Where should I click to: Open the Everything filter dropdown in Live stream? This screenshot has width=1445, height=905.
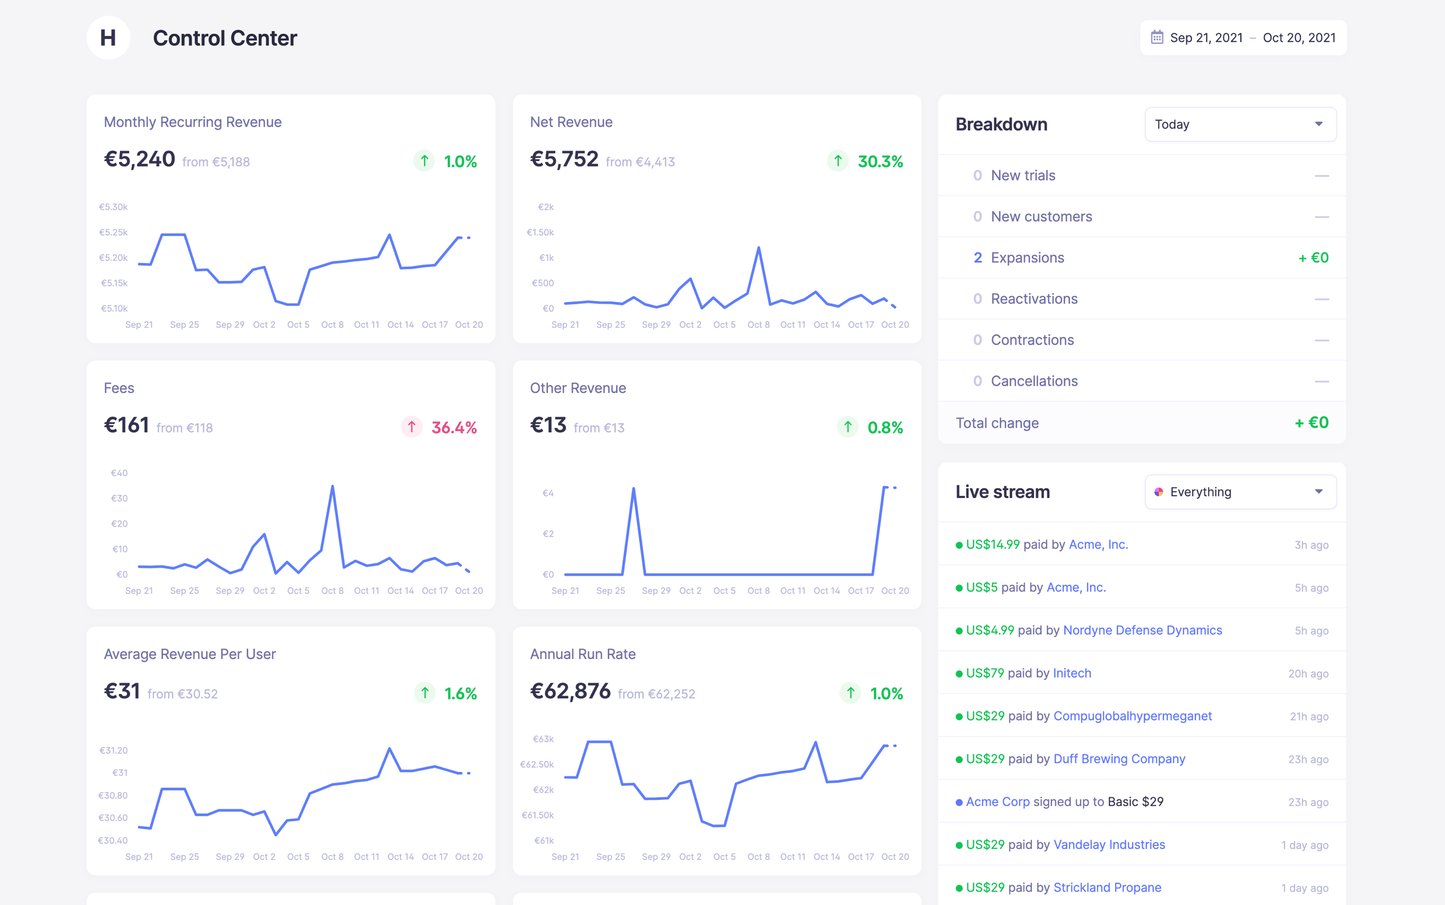pyautogui.click(x=1240, y=491)
